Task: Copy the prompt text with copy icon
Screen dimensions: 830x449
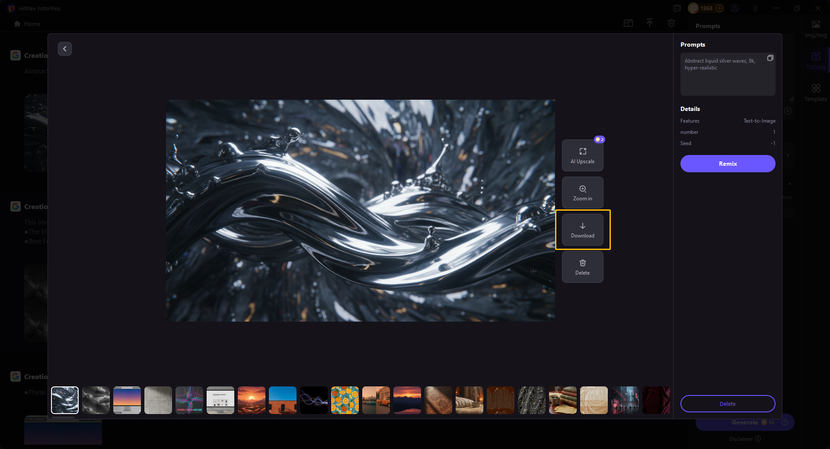Action: [770, 59]
